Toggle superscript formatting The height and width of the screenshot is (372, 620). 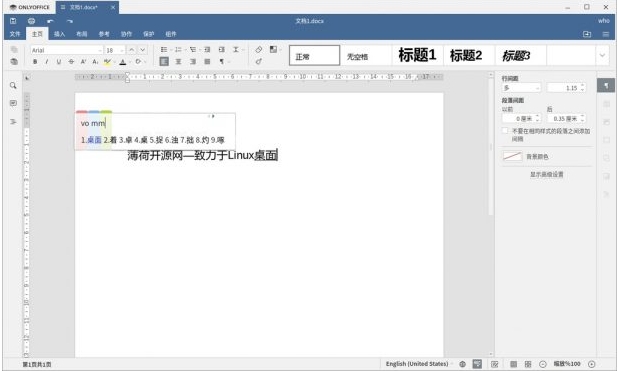[83, 62]
